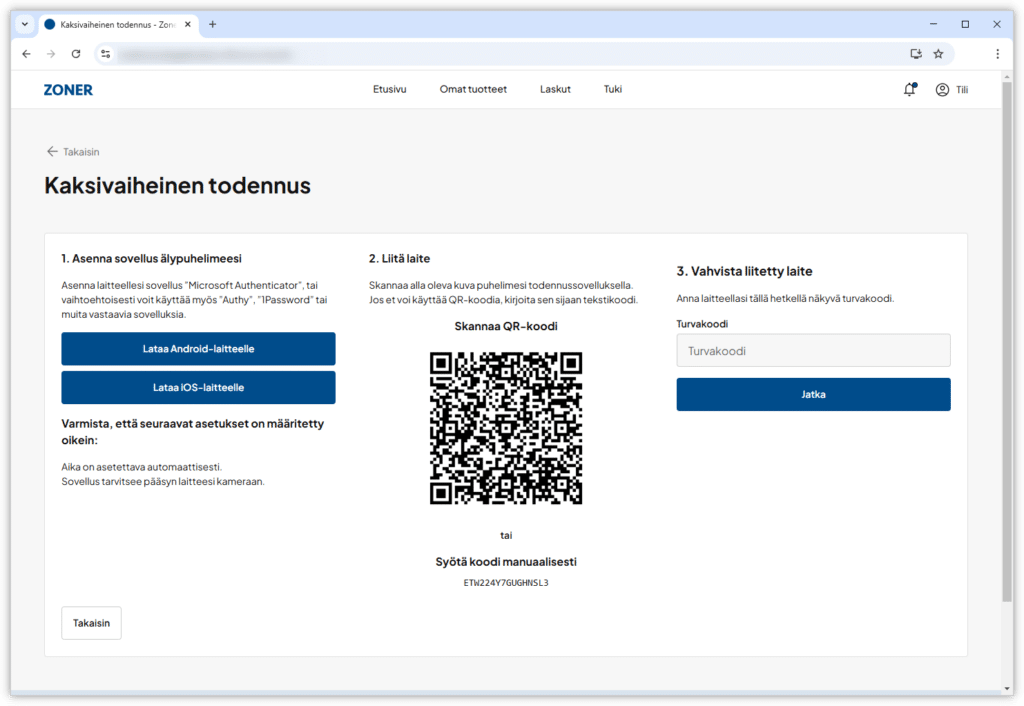Reload the page with browser refresh icon
Viewport: 1024px width, 706px height.
pos(76,54)
